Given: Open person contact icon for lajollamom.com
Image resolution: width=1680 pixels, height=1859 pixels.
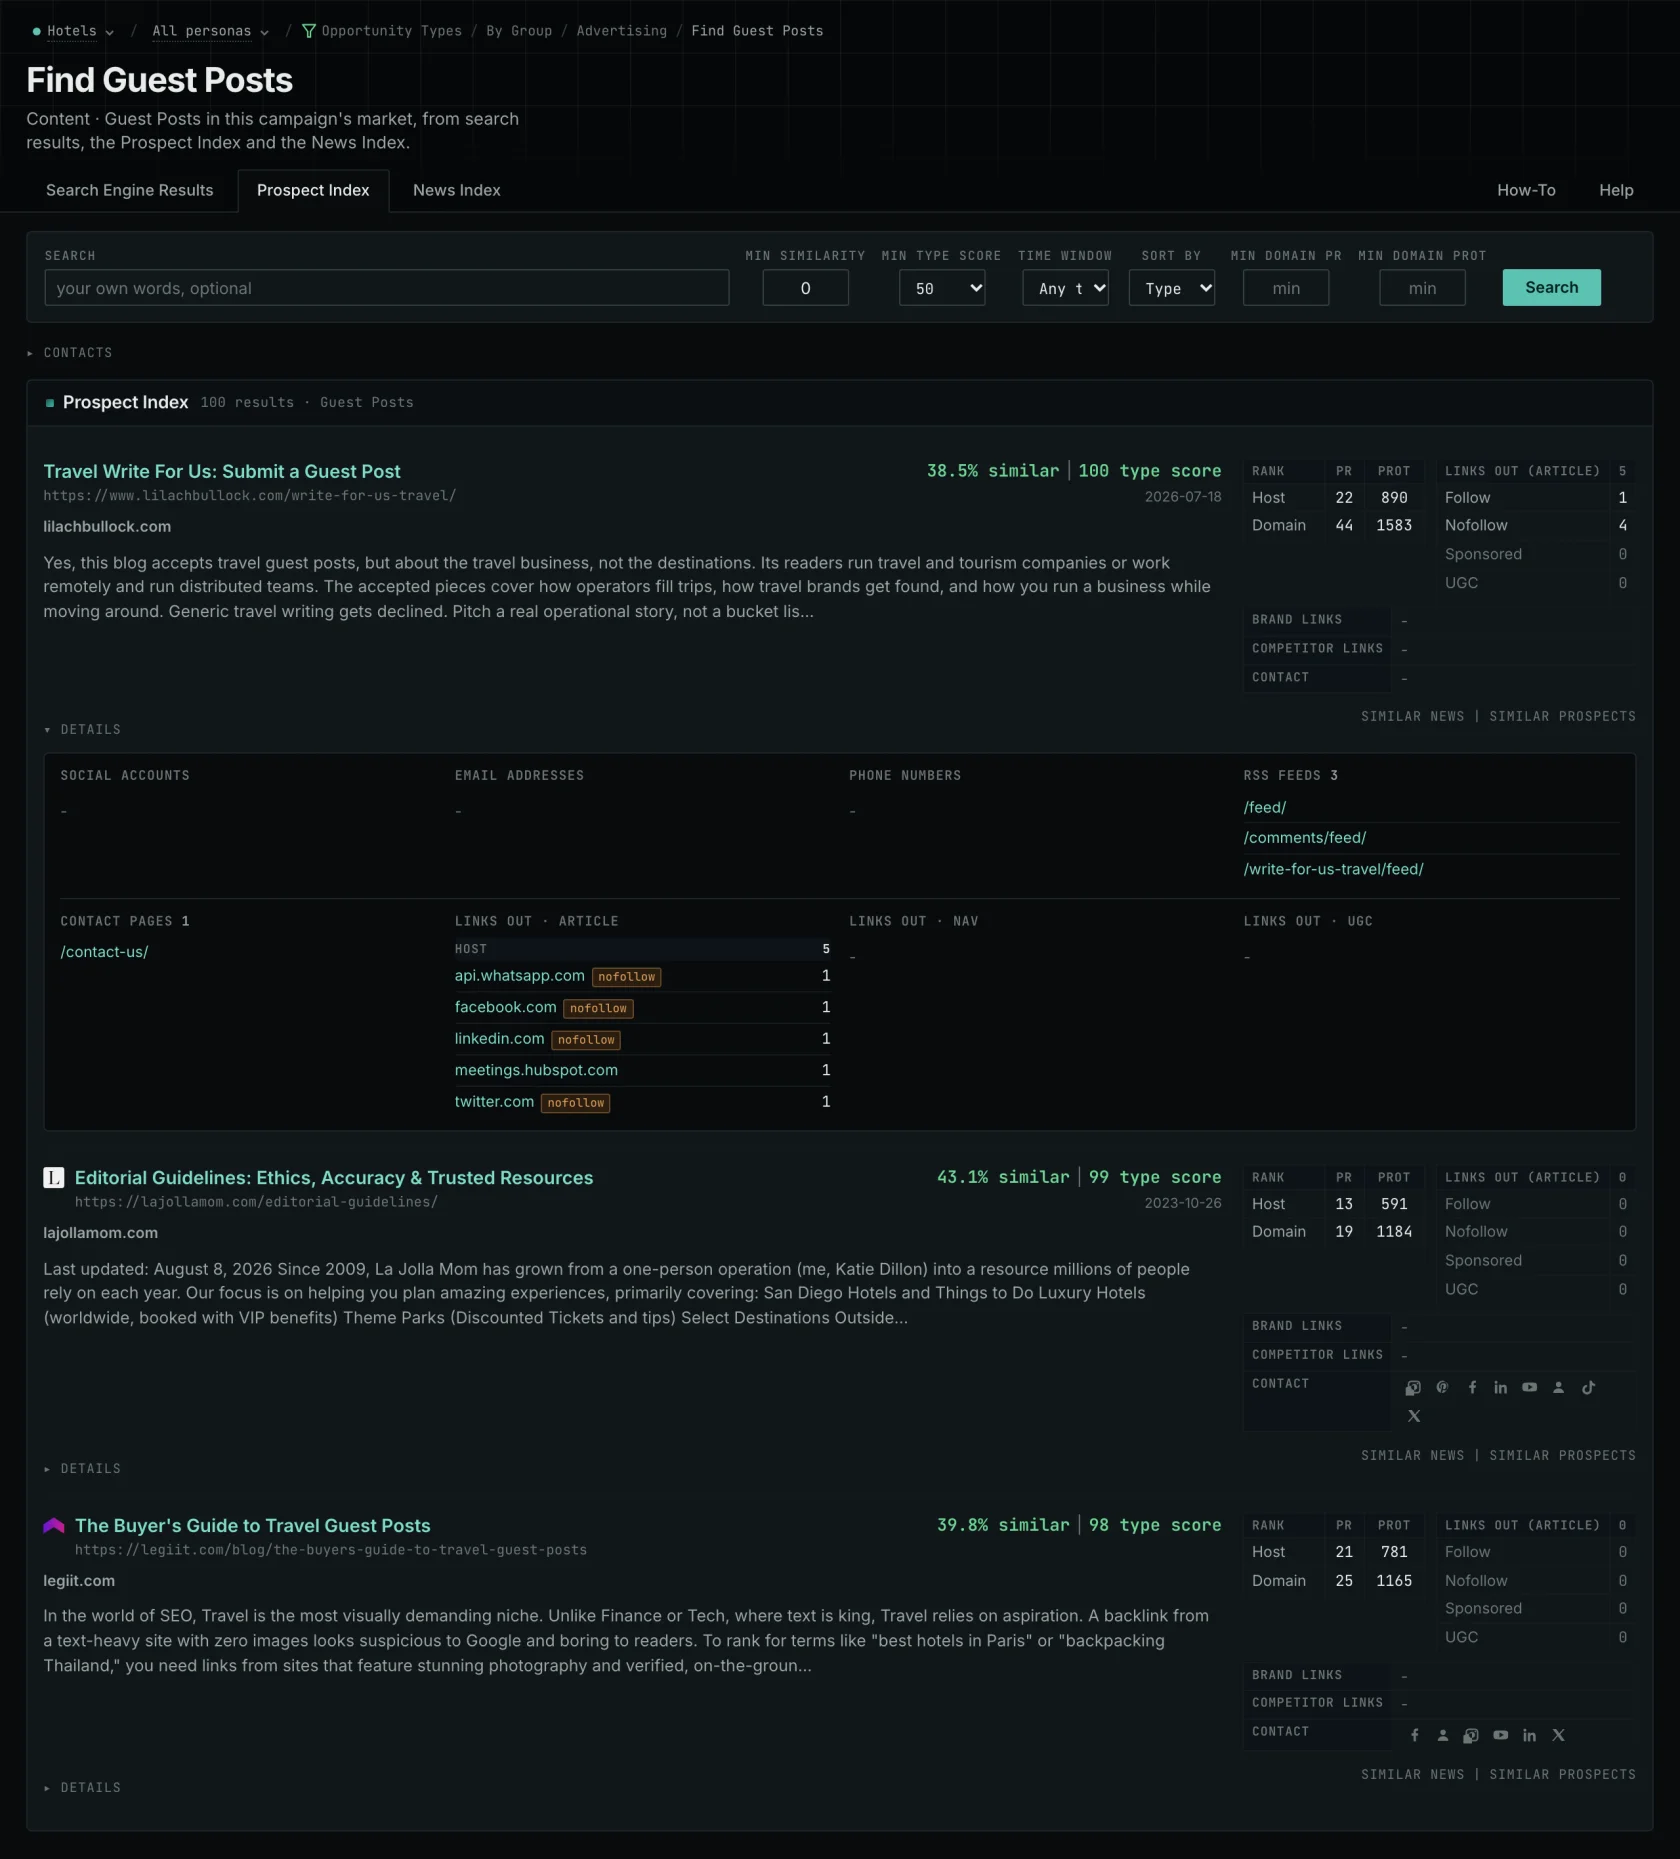Looking at the screenshot, I should tap(1558, 1387).
